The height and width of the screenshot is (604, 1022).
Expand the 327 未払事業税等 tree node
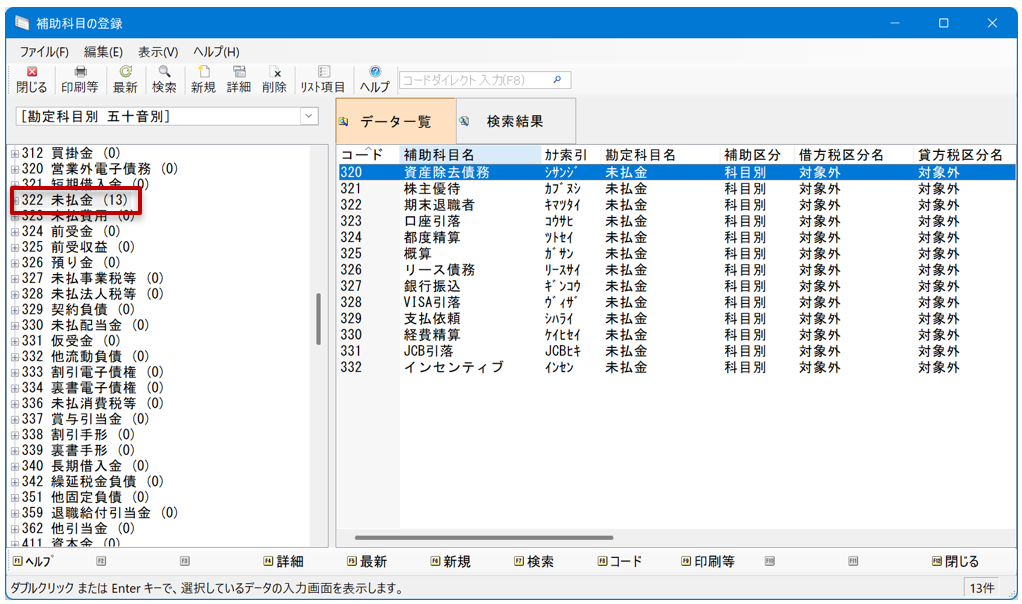pyautogui.click(x=14, y=280)
